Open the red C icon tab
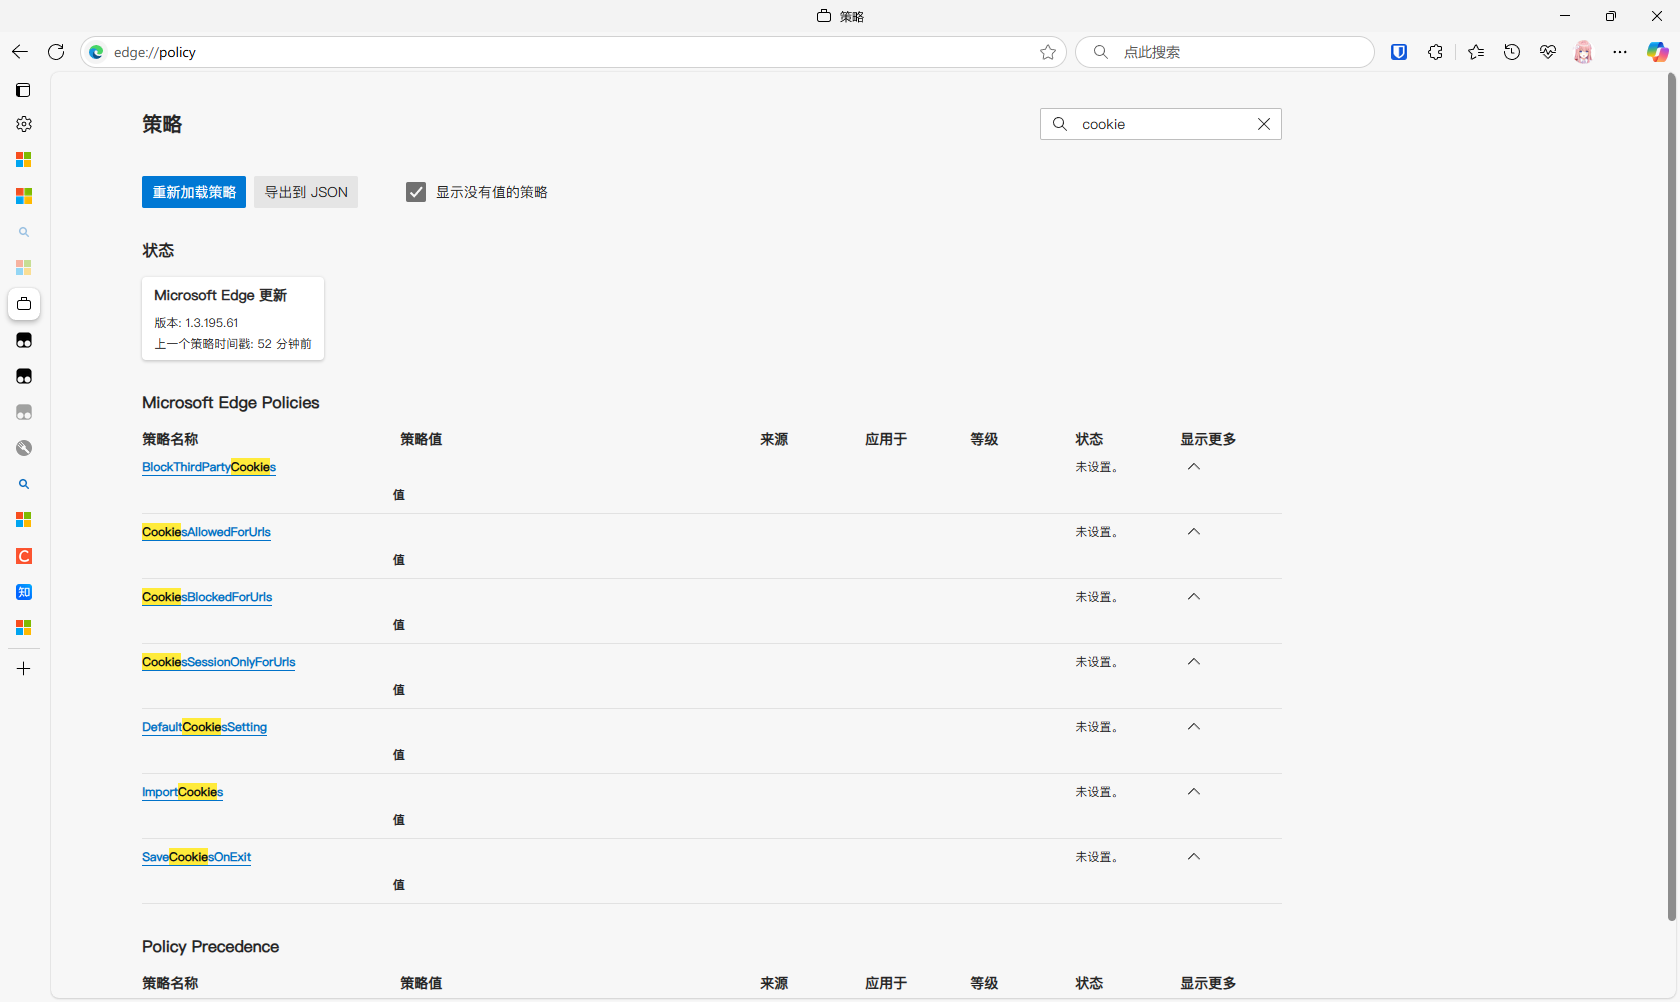1680x1002 pixels. coord(24,556)
